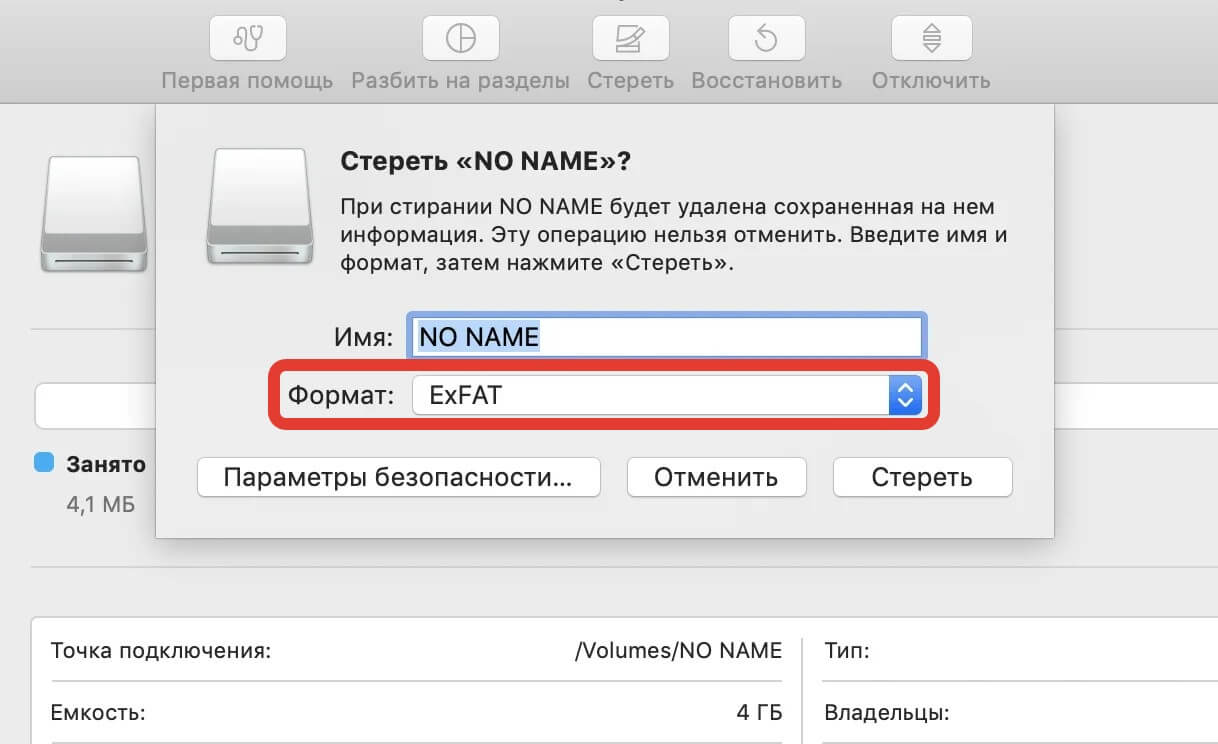Click the Тип field label
Viewport: 1218px width, 744px height.
point(847,651)
